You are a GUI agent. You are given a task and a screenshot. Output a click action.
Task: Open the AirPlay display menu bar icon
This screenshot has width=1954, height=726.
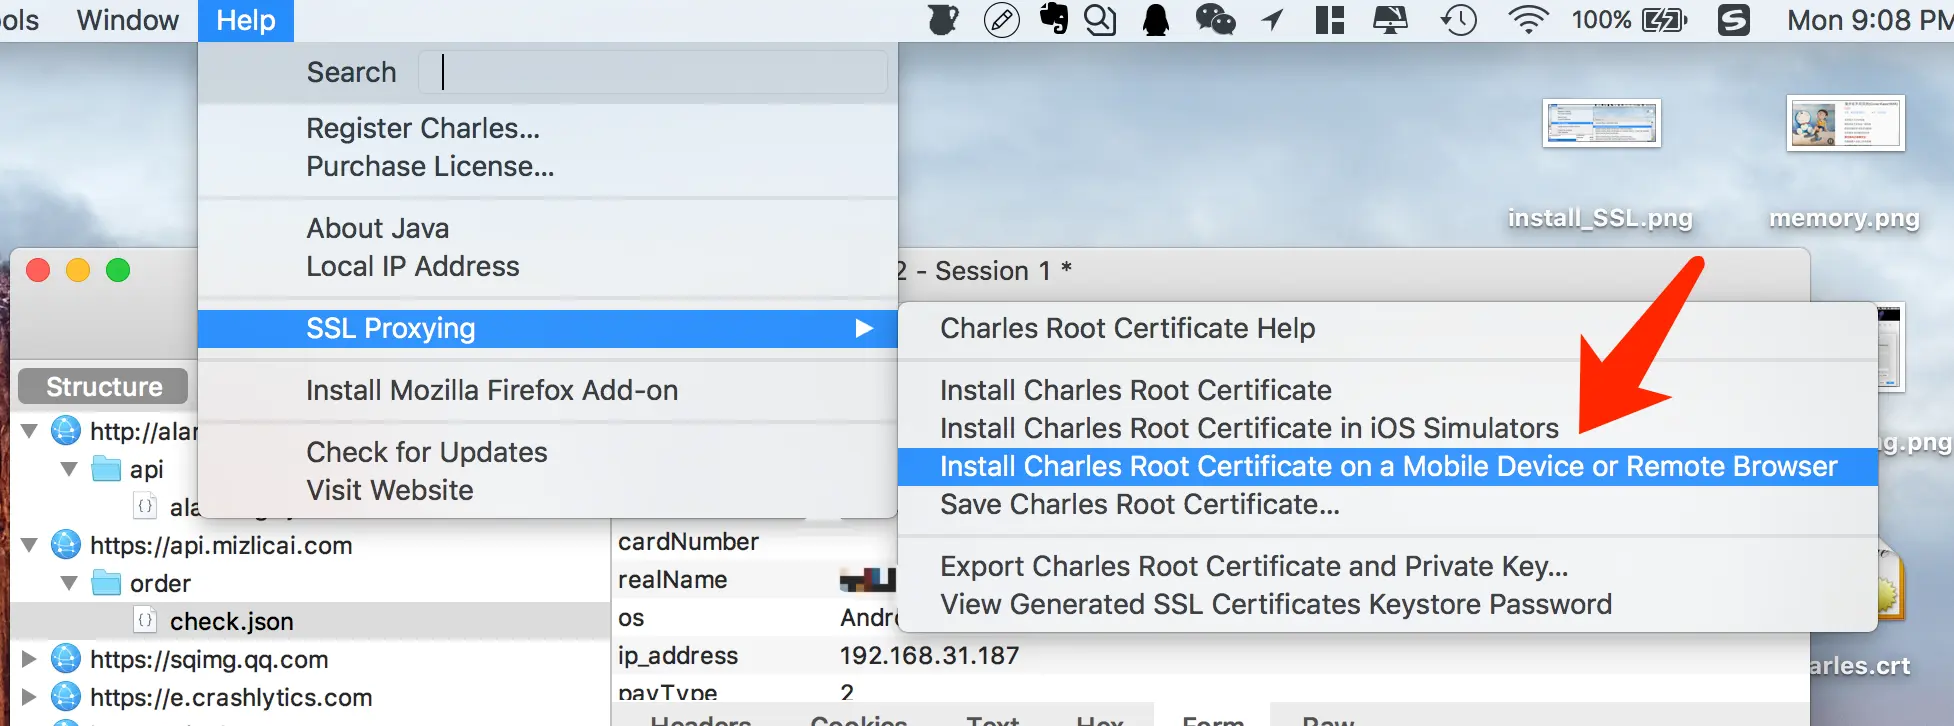1390,20
